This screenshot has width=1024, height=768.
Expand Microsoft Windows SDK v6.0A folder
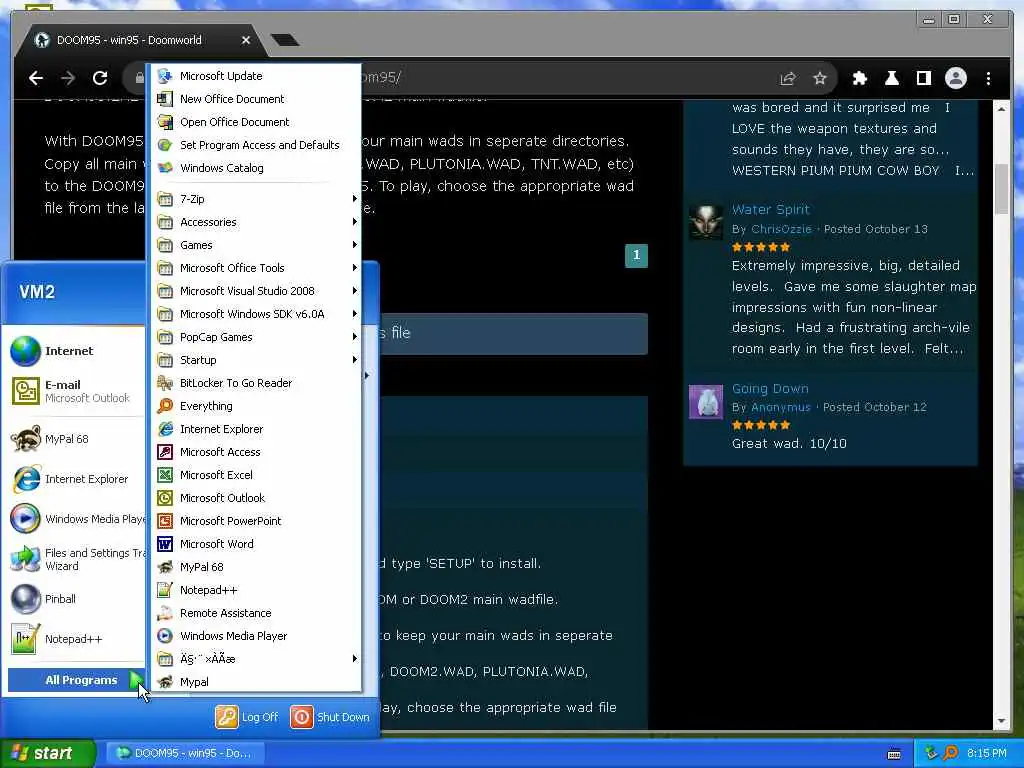[x=257, y=314]
